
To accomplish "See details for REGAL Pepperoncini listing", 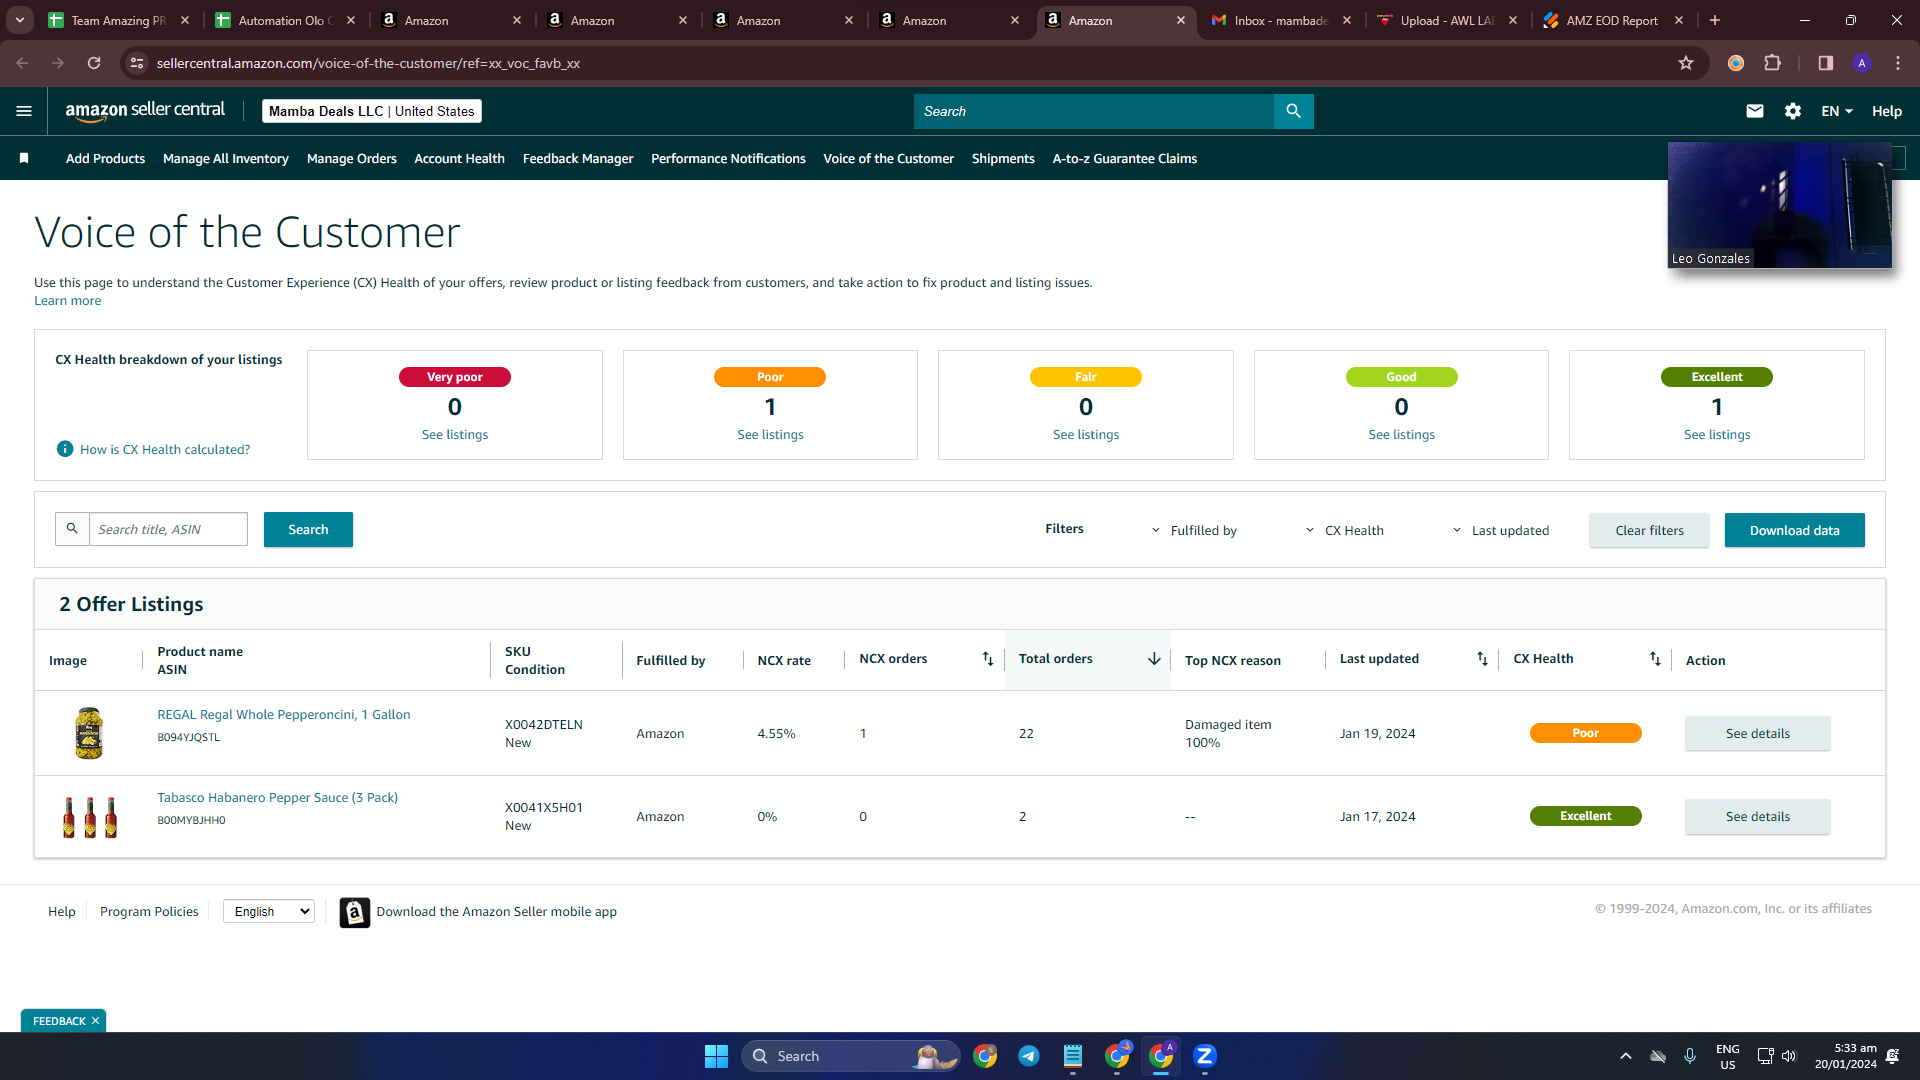I will [x=1757, y=733].
